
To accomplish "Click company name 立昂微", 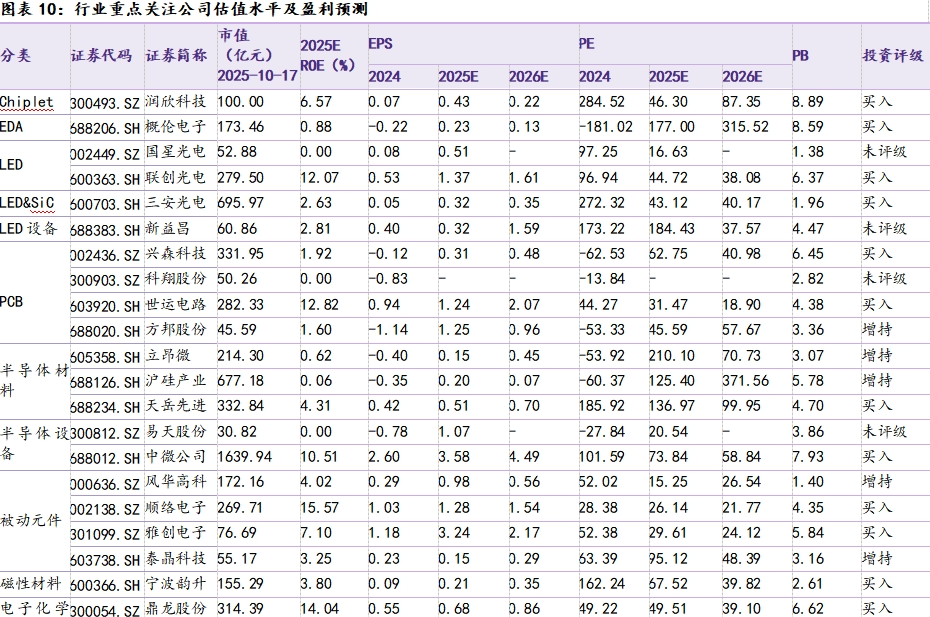I will tap(168, 355).
